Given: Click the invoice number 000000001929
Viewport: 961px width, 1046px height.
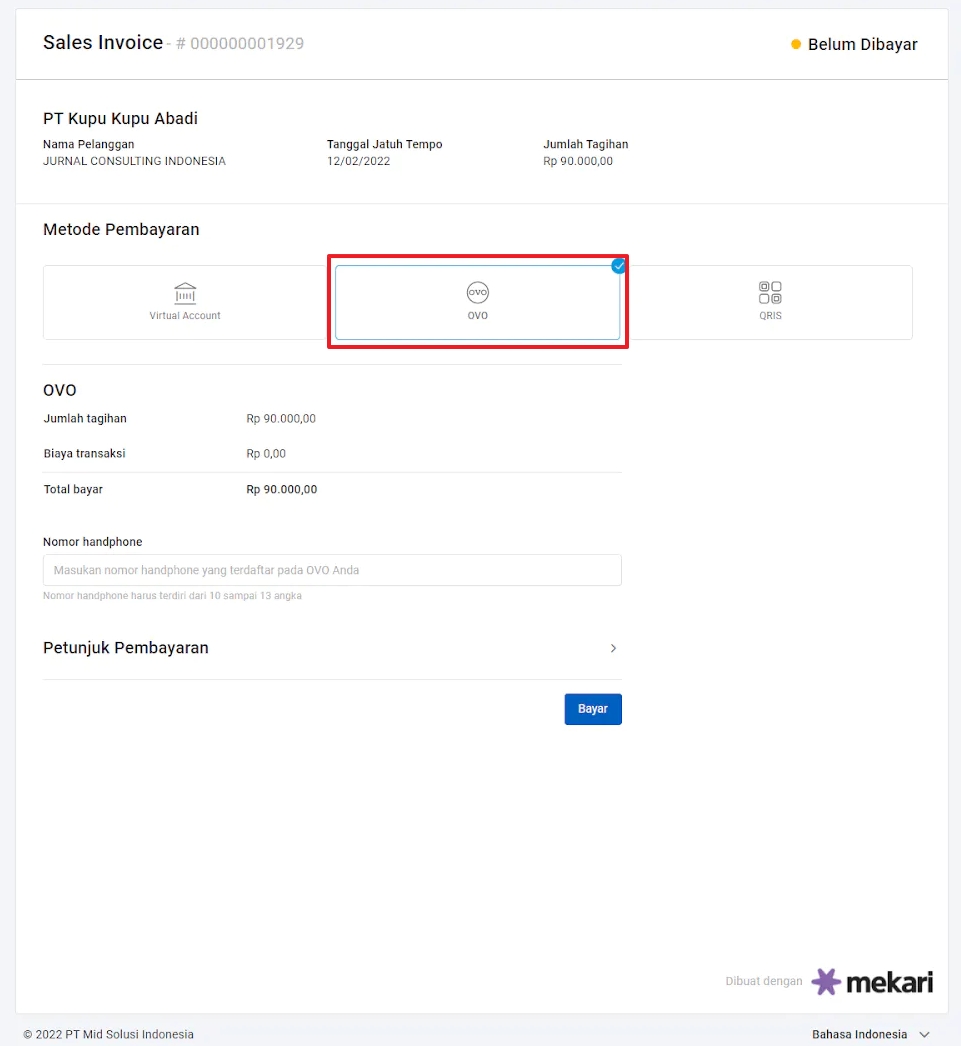Looking at the screenshot, I should 247,44.
